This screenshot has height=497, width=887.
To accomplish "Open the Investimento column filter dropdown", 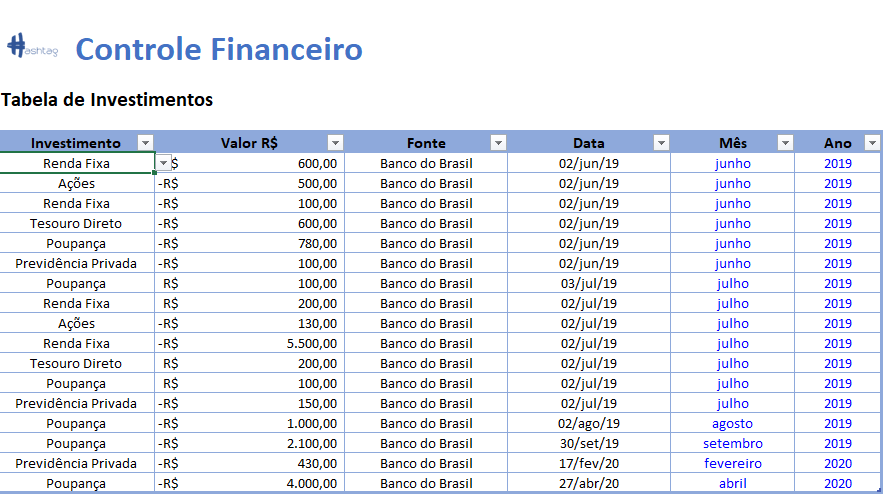I will pos(145,143).
